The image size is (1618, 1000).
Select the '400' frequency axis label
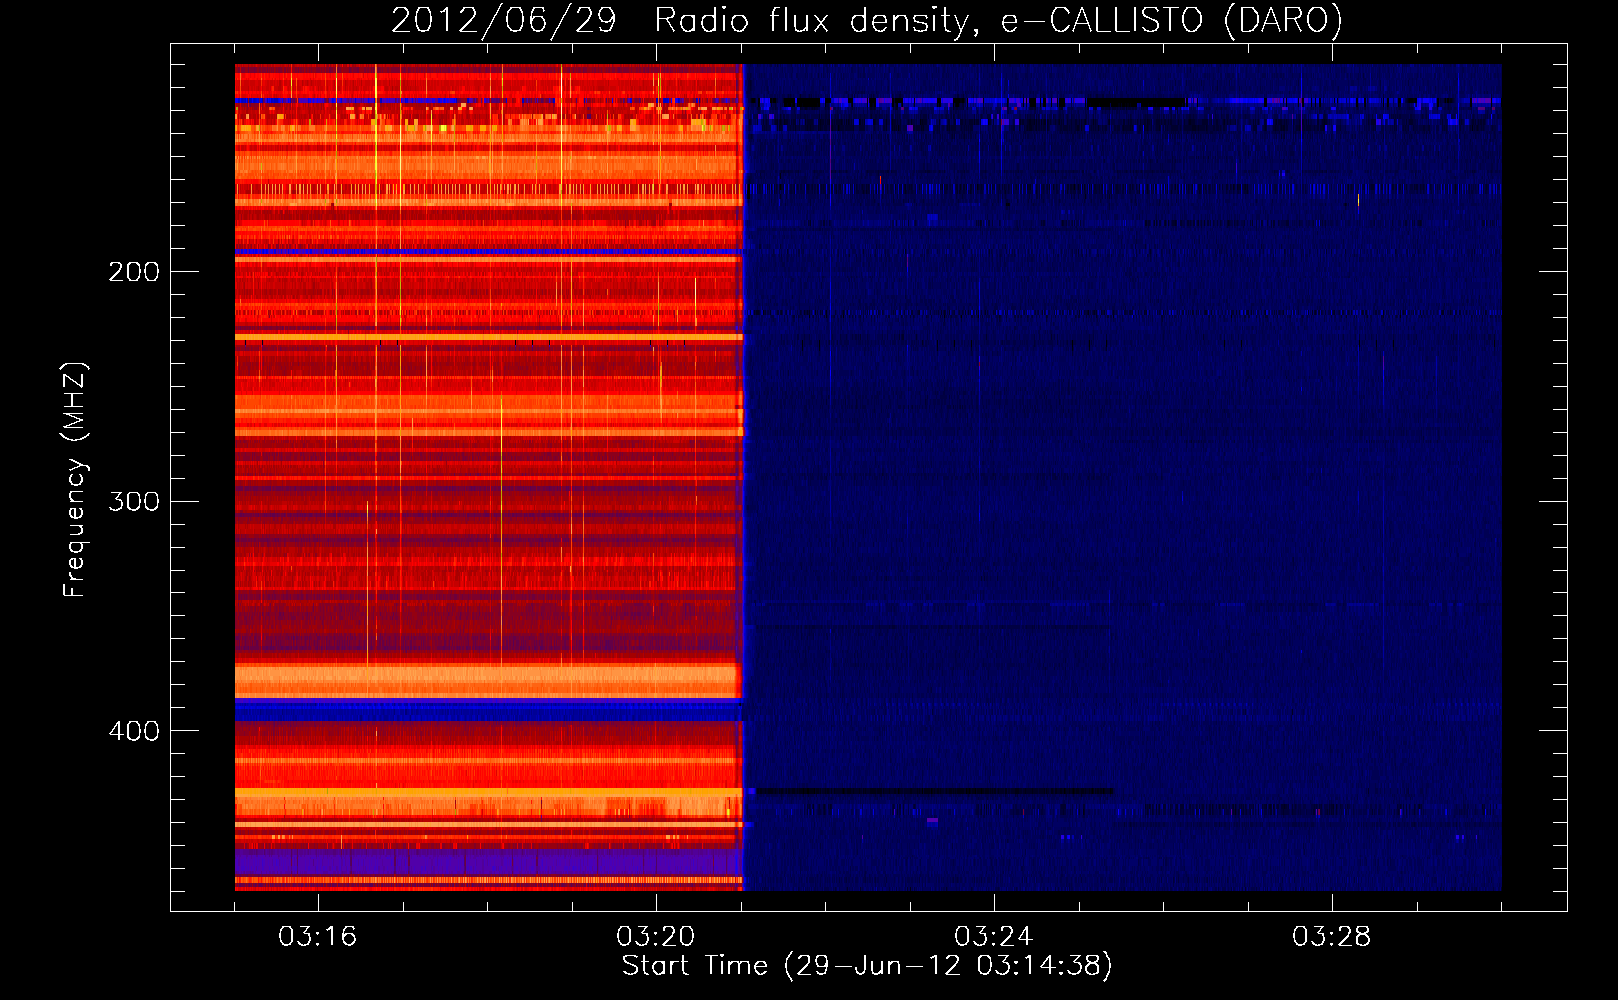(x=134, y=731)
